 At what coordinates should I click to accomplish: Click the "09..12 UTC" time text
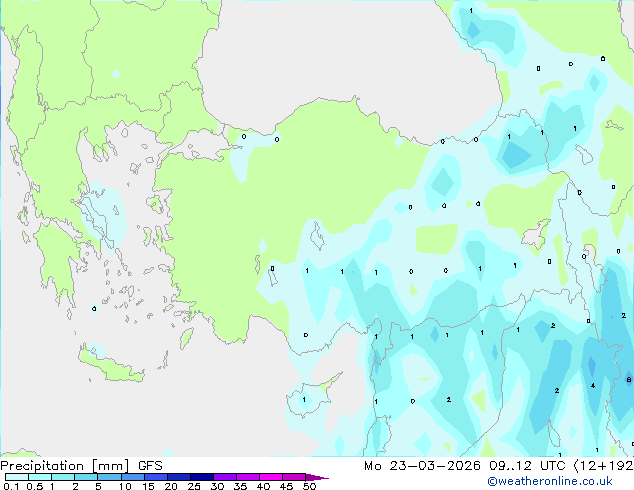(527, 466)
